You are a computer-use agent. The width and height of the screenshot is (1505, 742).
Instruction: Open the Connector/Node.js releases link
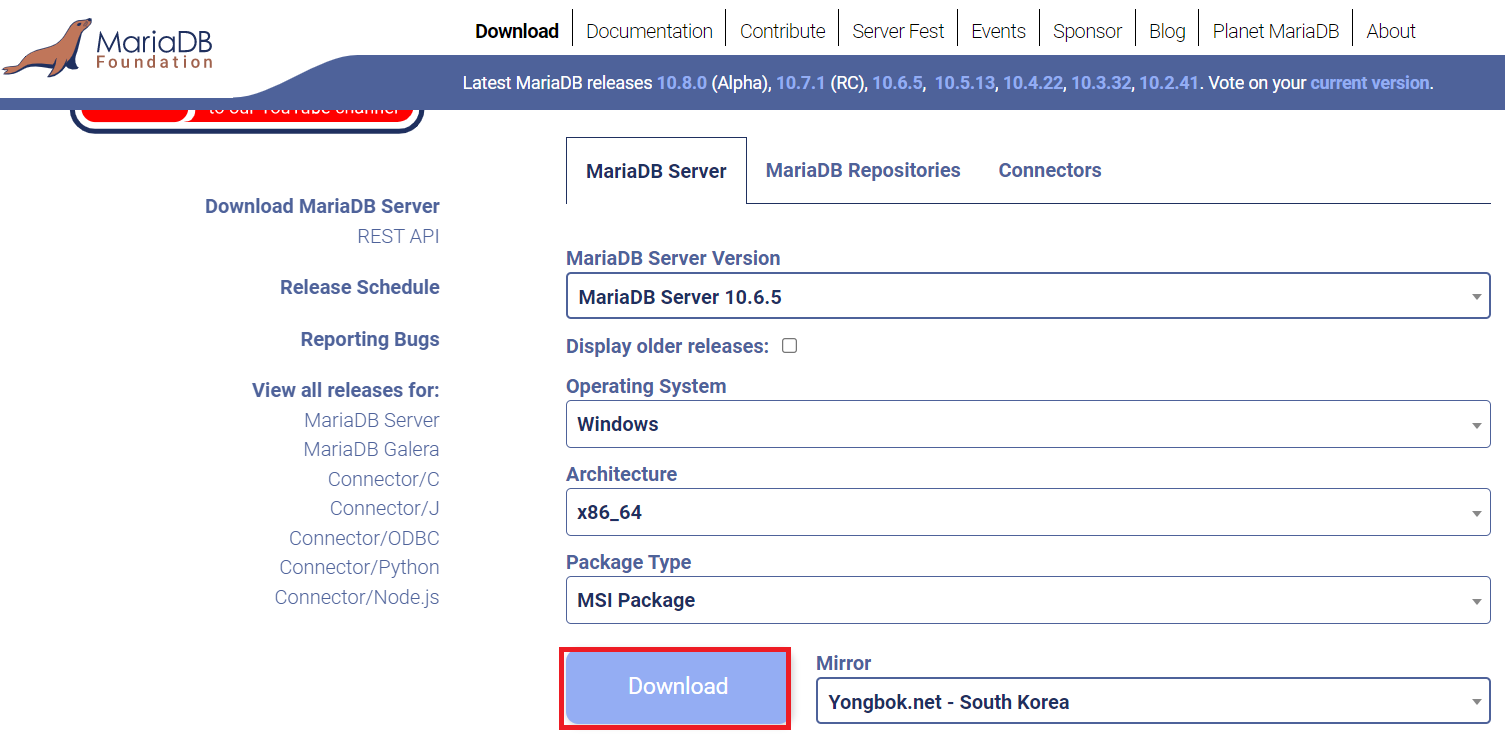pos(357,597)
